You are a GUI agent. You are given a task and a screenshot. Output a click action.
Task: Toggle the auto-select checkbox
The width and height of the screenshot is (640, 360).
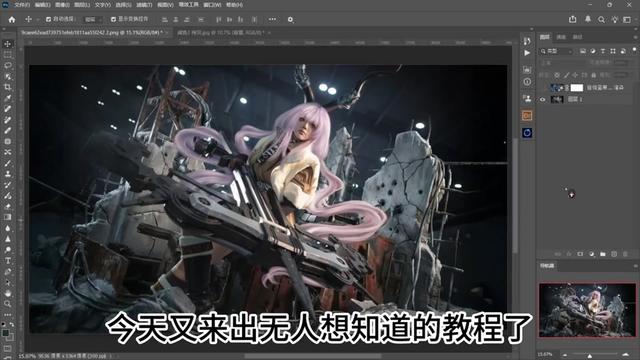click(x=48, y=19)
